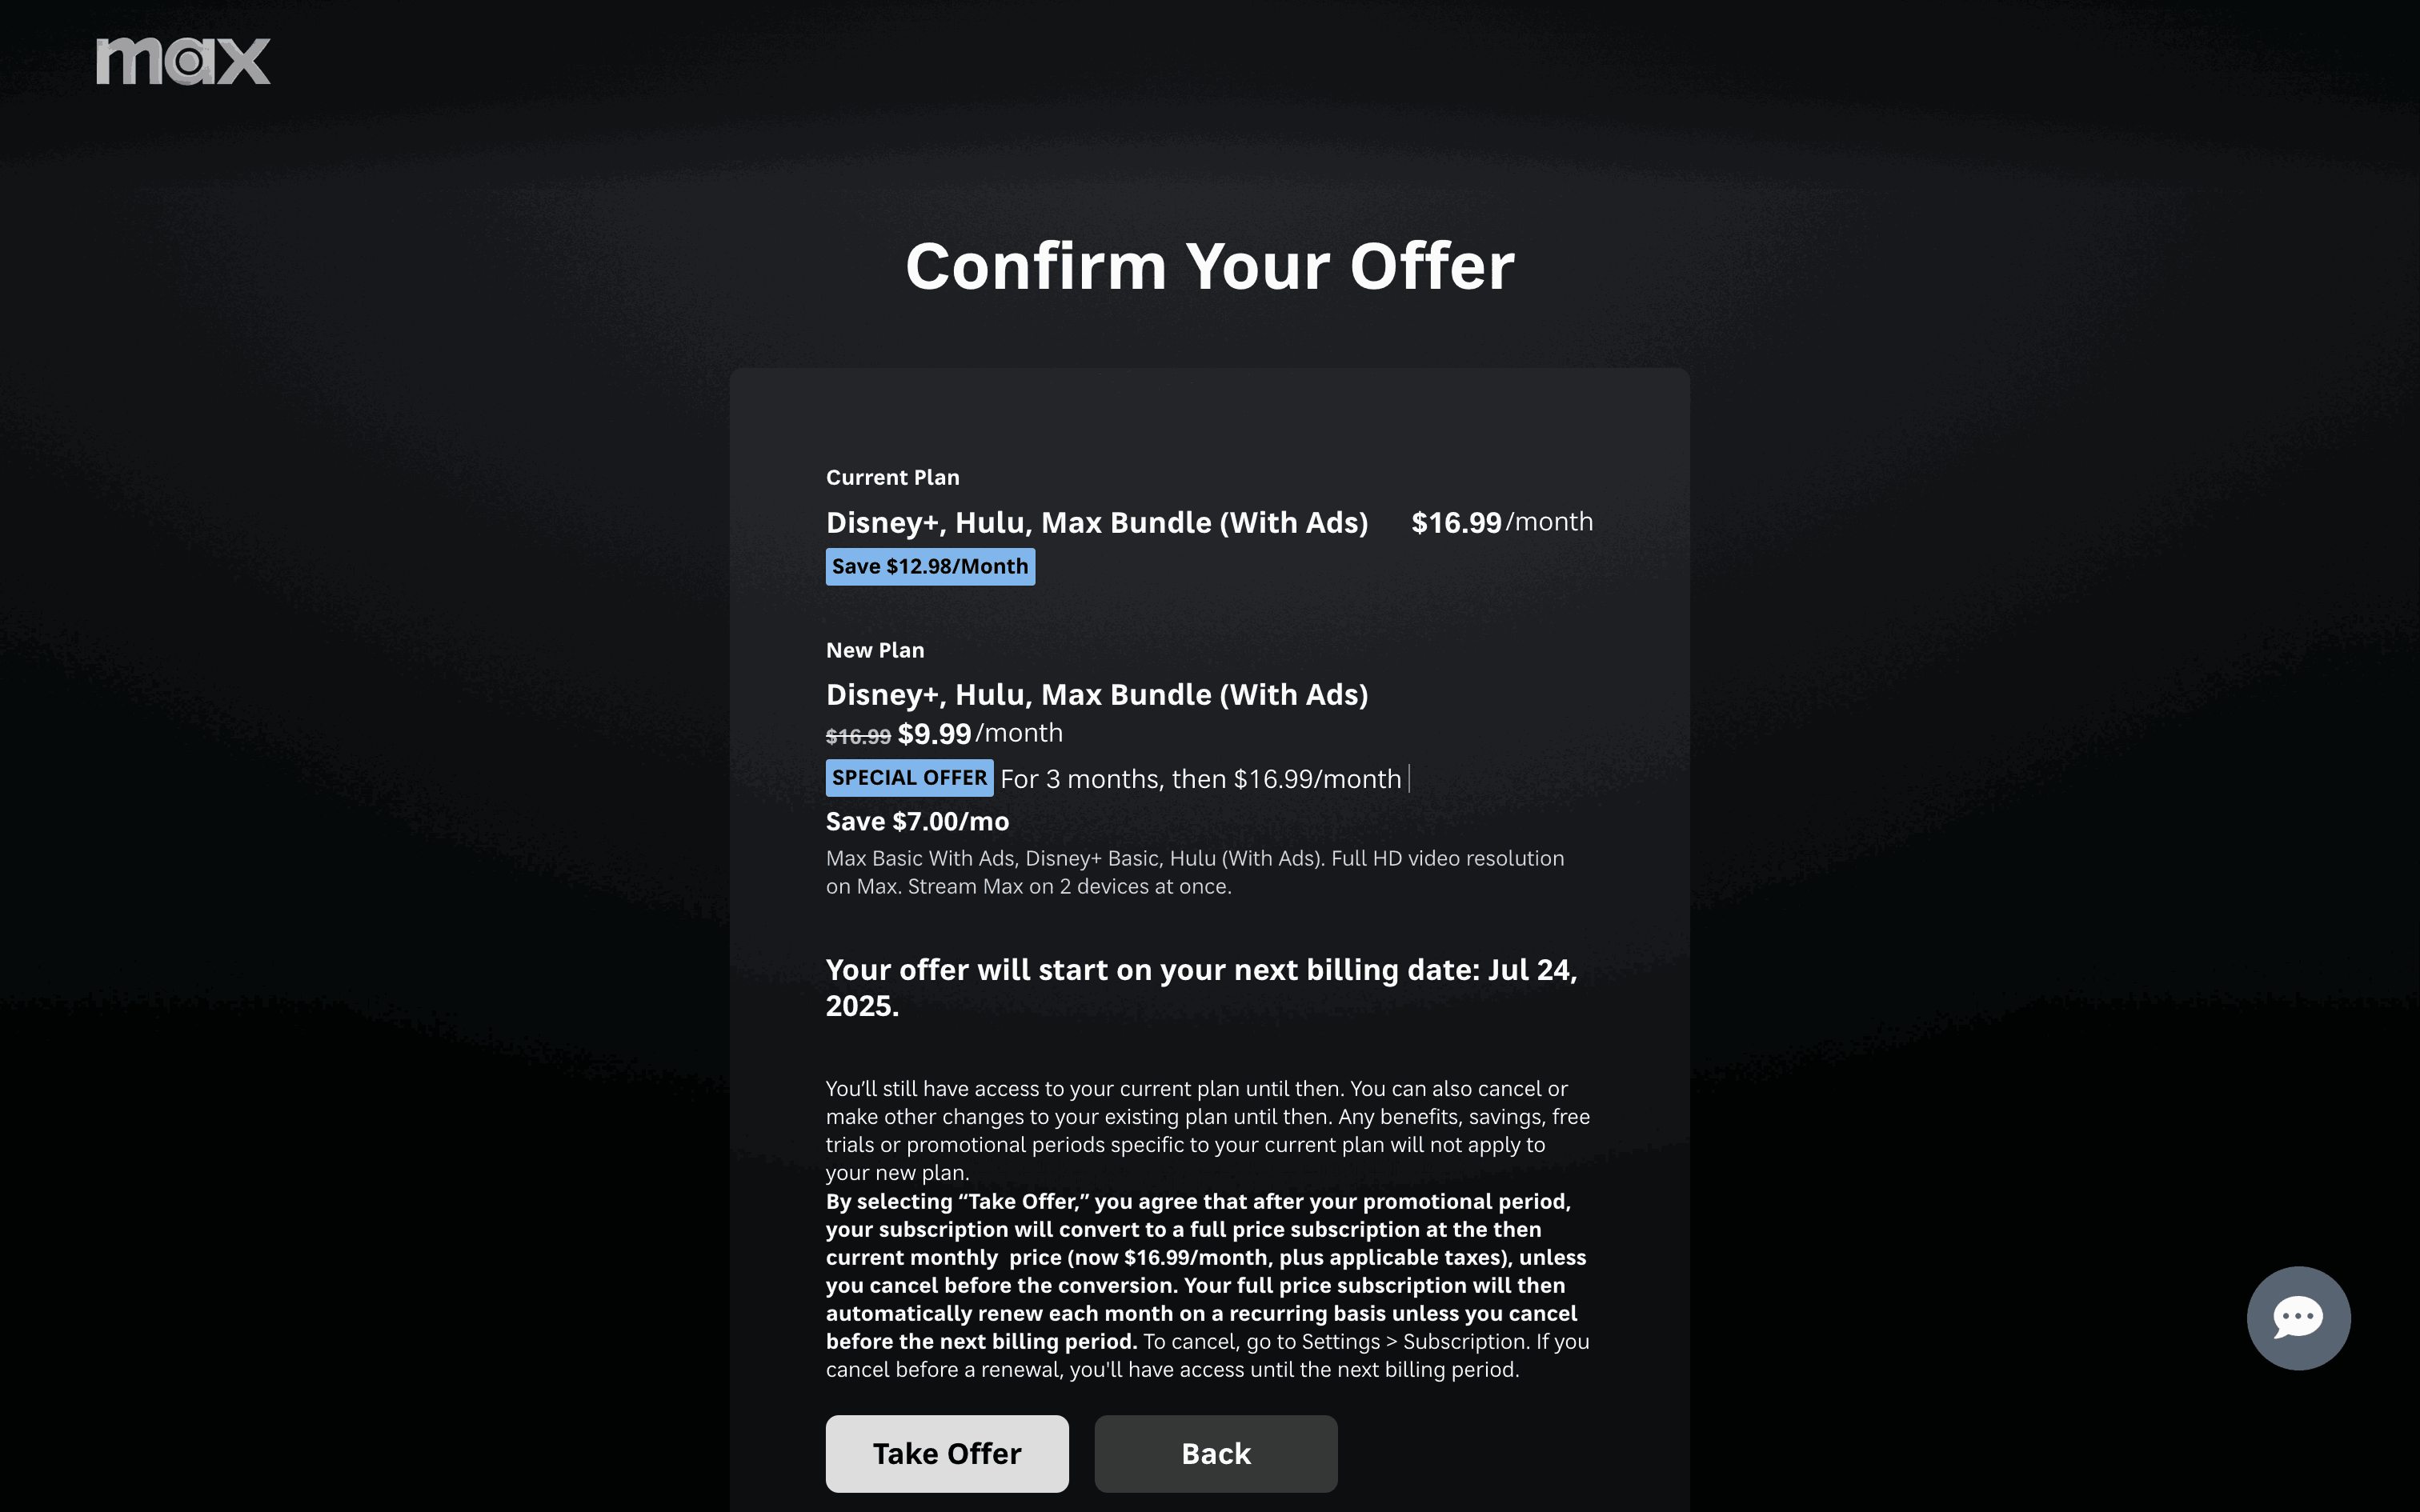The image size is (2420, 1512).
Task: Click the "For 3 months" offer terms text
Action: [1200, 779]
